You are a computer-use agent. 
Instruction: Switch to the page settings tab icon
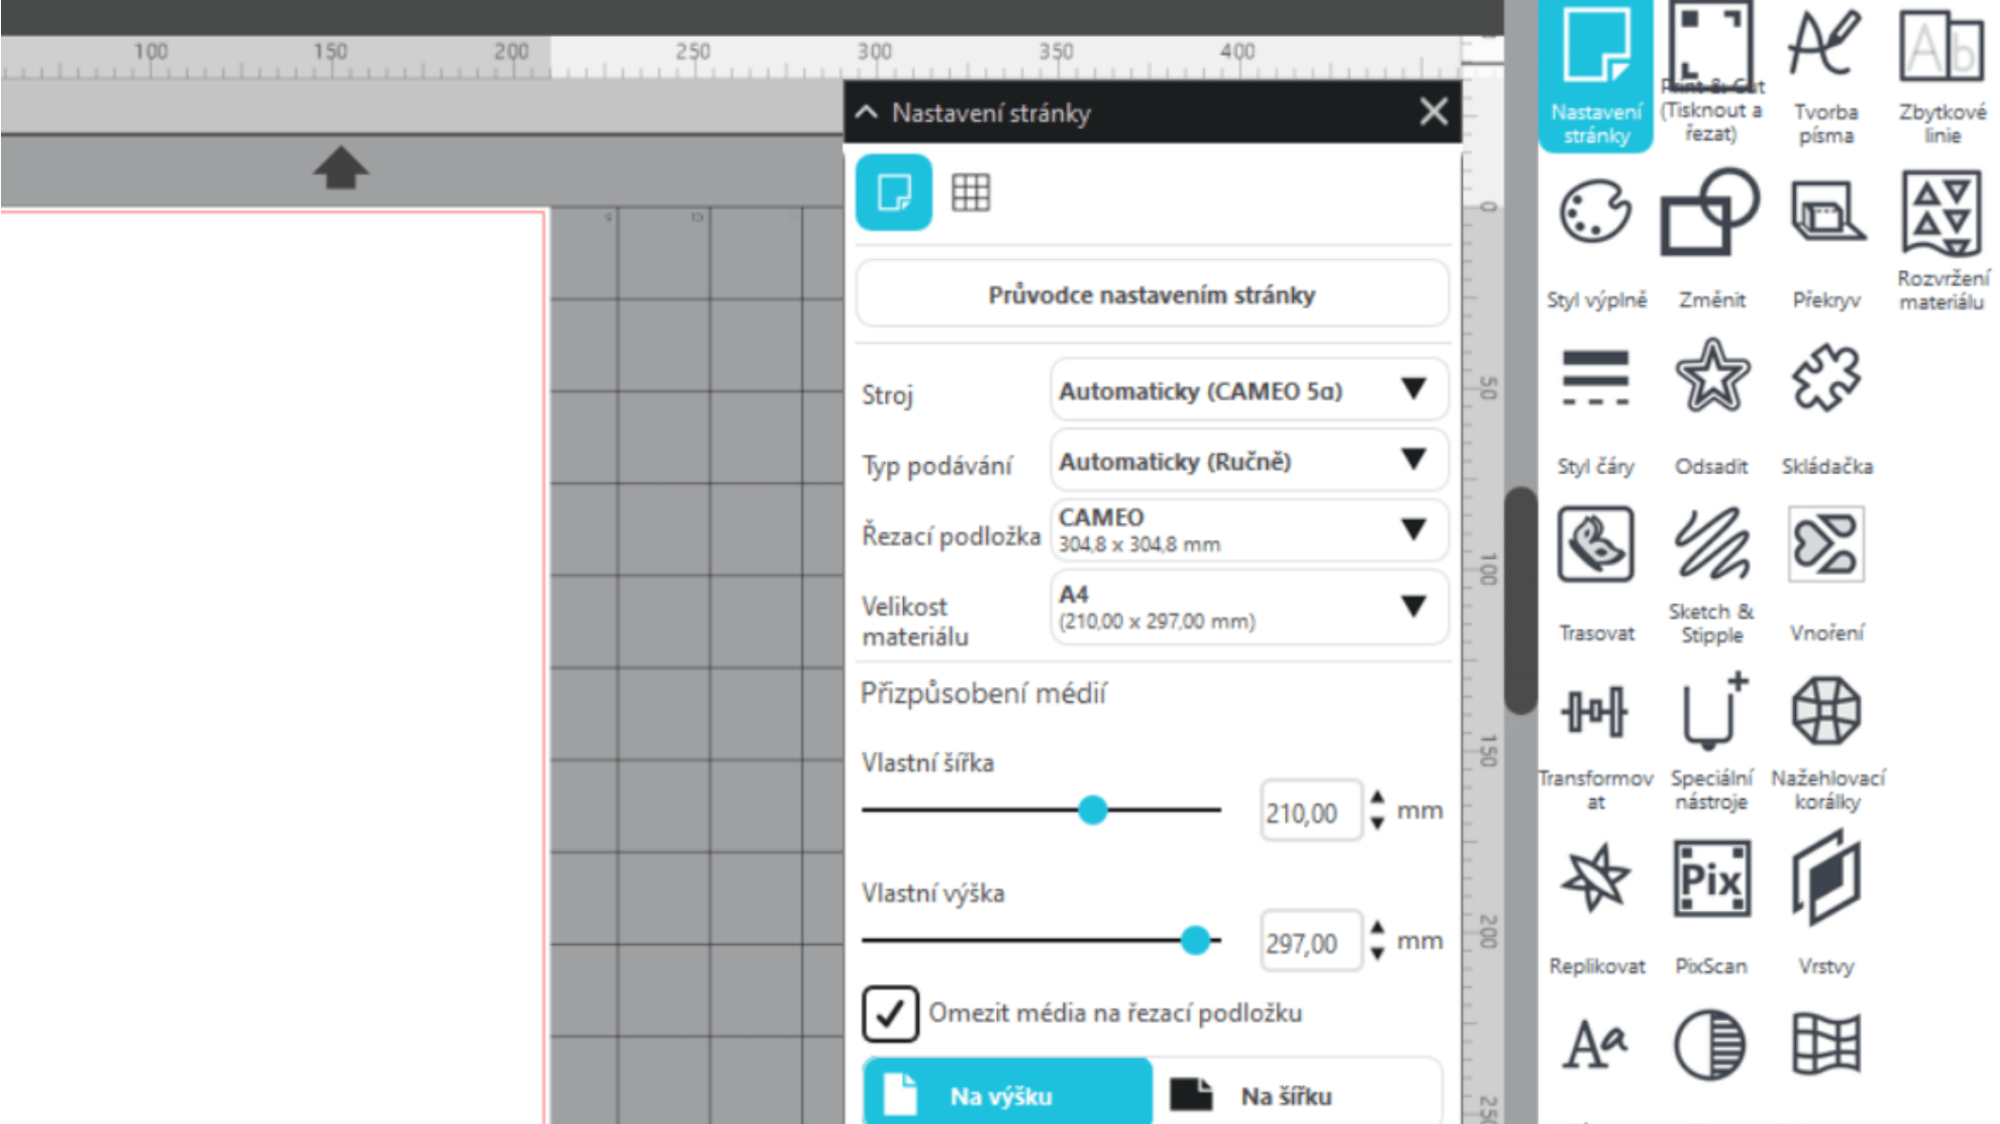point(894,192)
